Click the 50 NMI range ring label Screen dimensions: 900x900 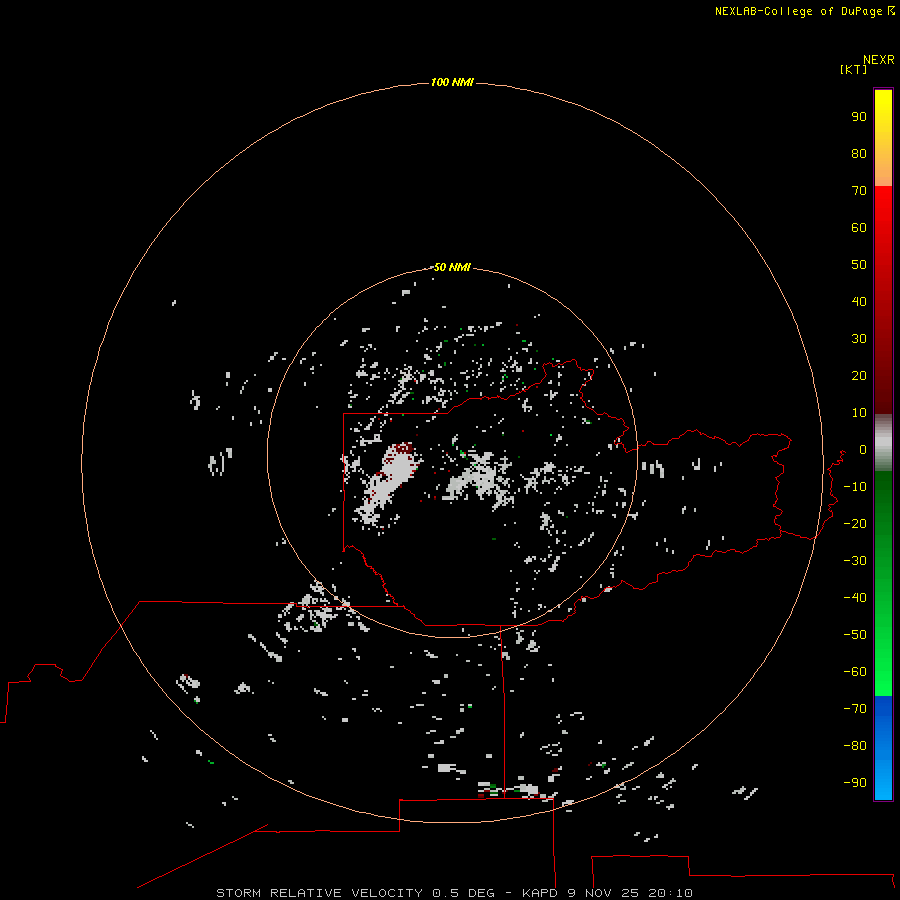click(x=452, y=267)
